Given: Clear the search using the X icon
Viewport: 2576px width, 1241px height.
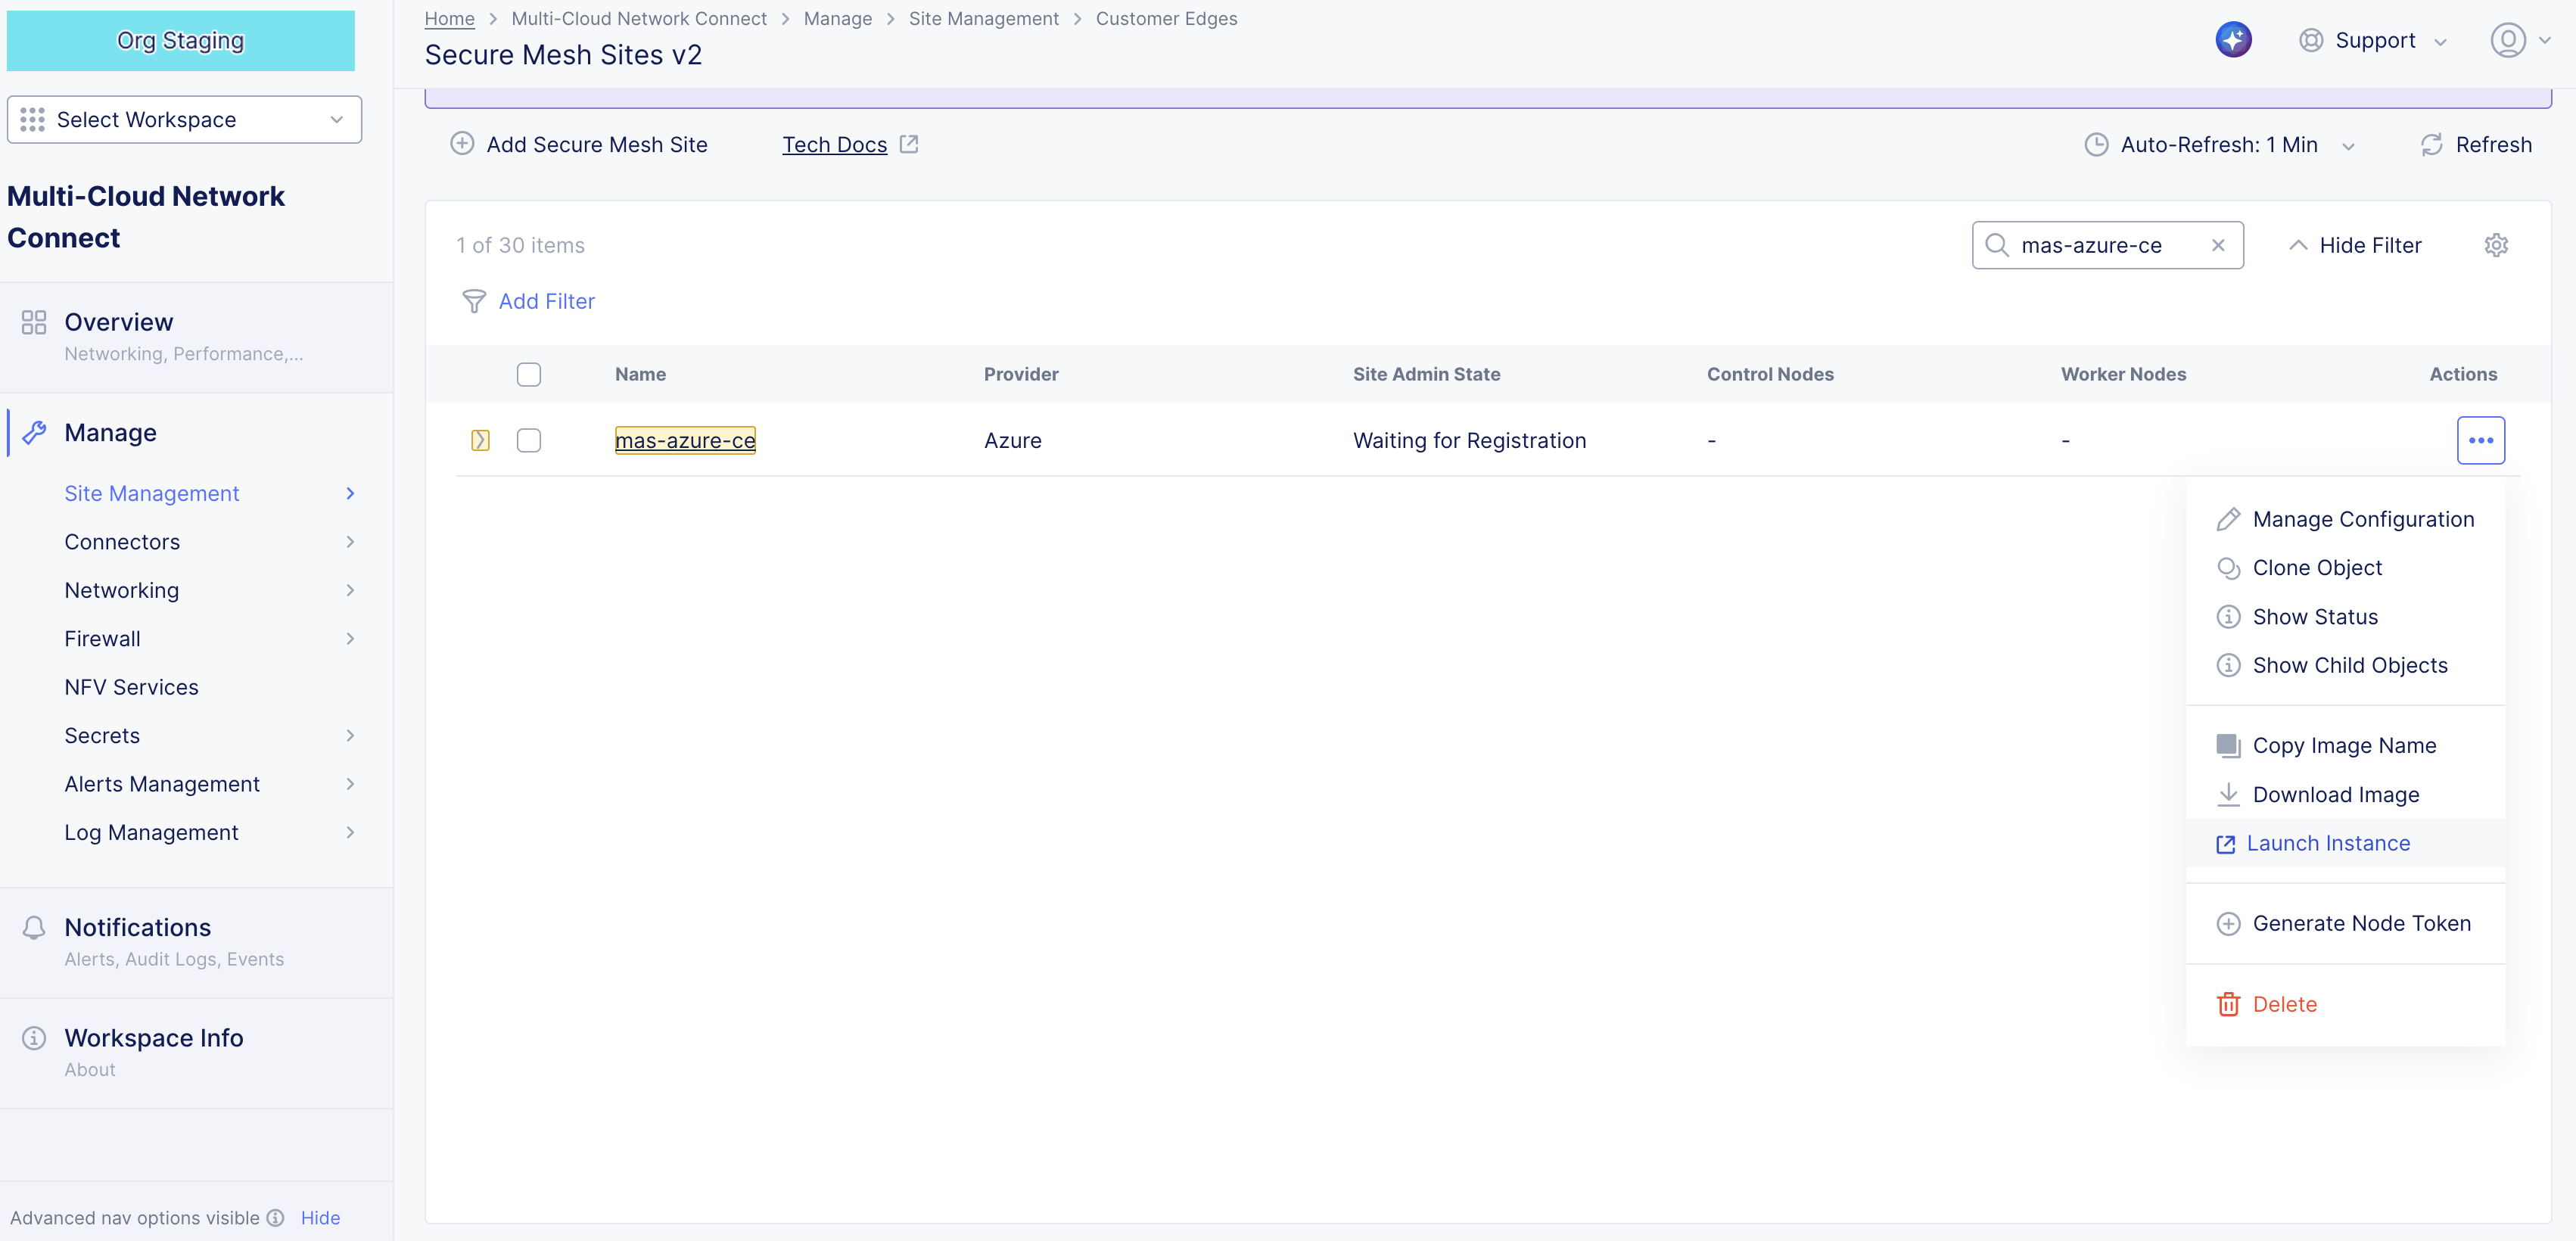Looking at the screenshot, I should tap(2218, 245).
